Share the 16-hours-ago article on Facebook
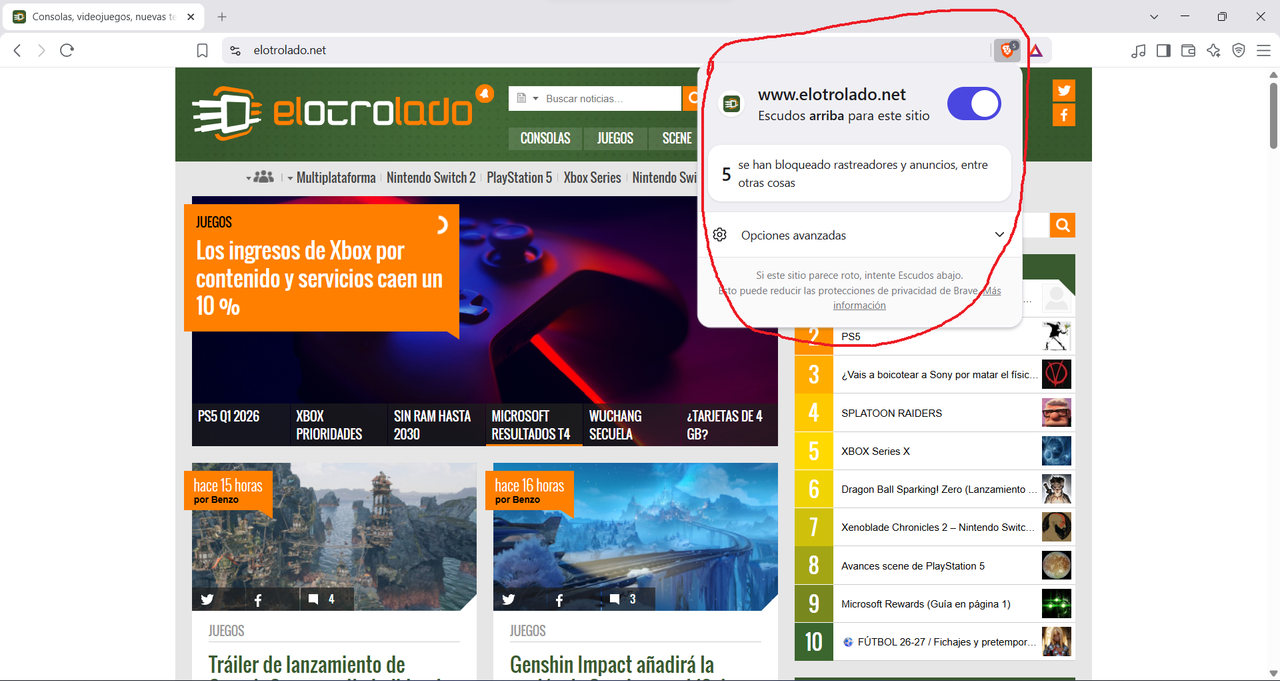 tap(559, 599)
